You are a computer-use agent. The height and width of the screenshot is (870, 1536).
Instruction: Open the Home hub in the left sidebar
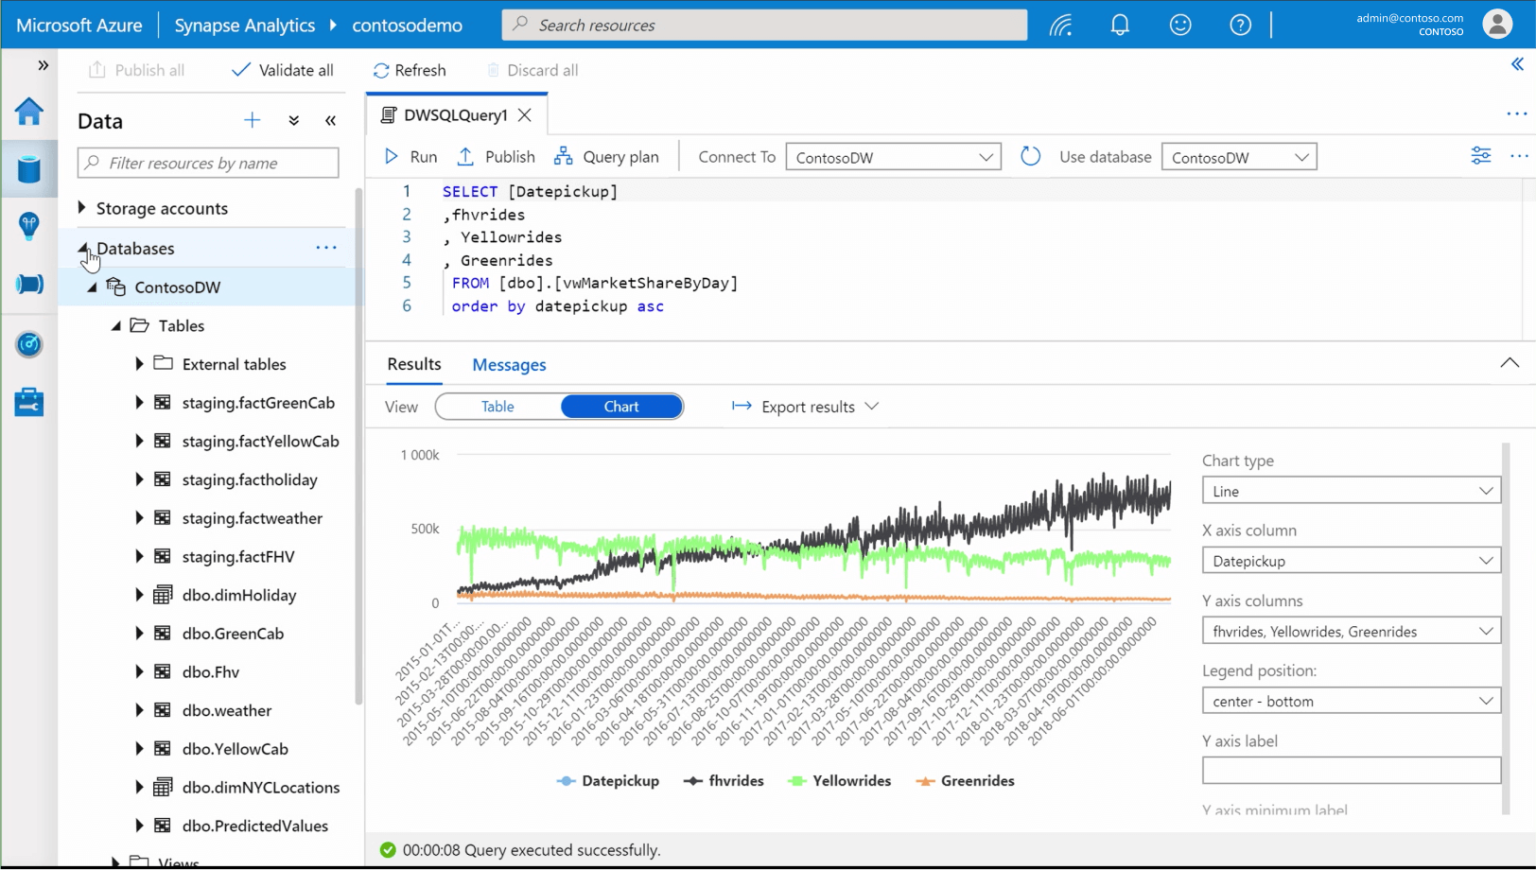point(29,112)
